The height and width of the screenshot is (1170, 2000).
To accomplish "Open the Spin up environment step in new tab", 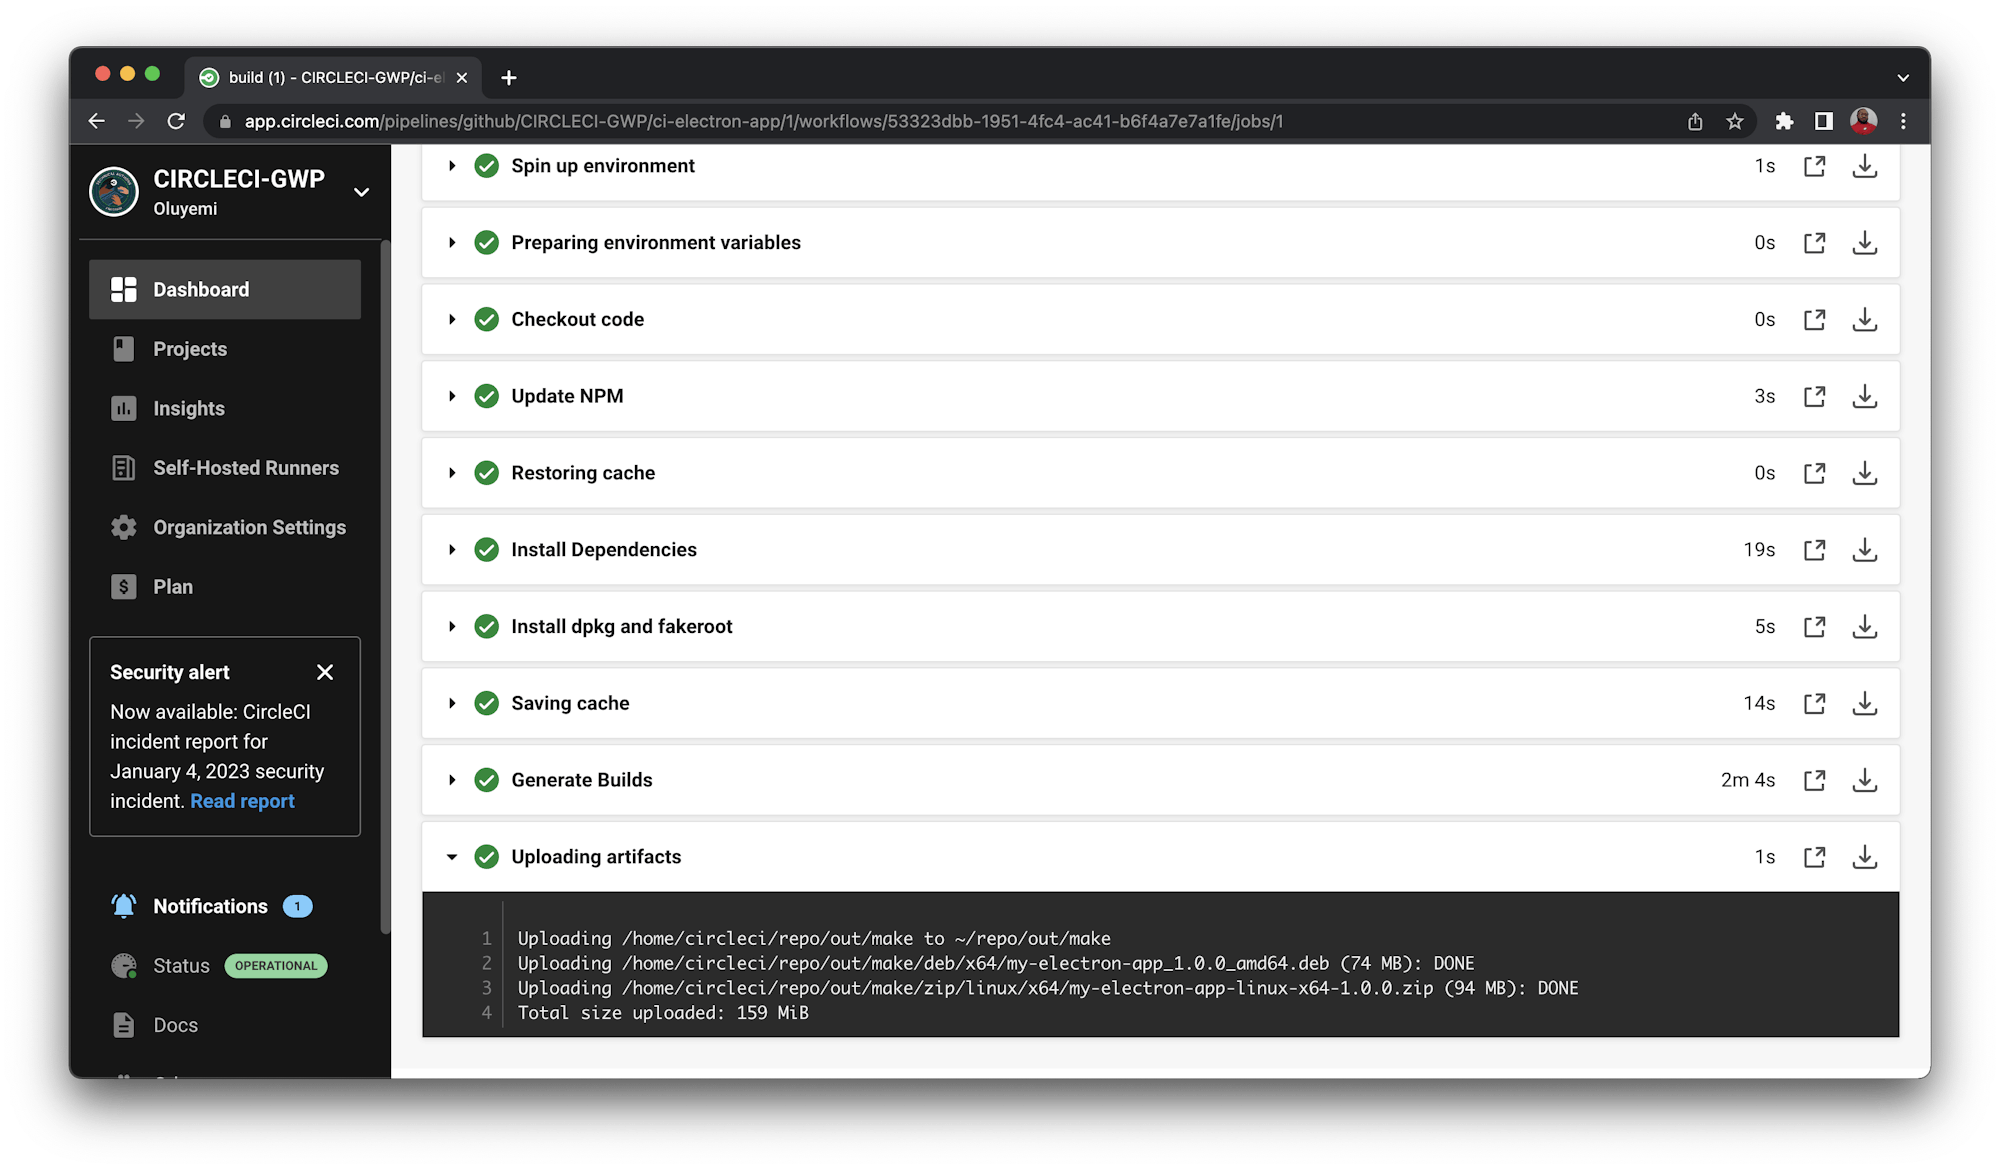I will [x=1815, y=166].
